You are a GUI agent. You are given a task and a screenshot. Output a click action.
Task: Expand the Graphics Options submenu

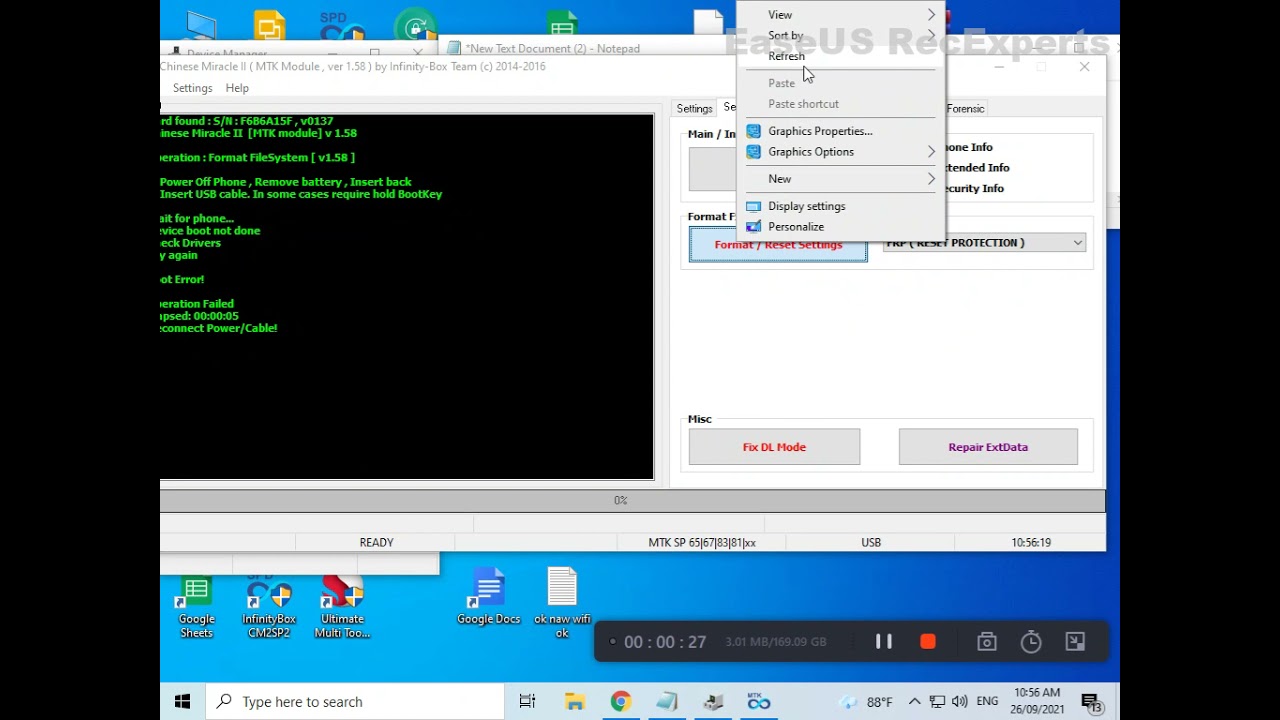click(x=841, y=152)
